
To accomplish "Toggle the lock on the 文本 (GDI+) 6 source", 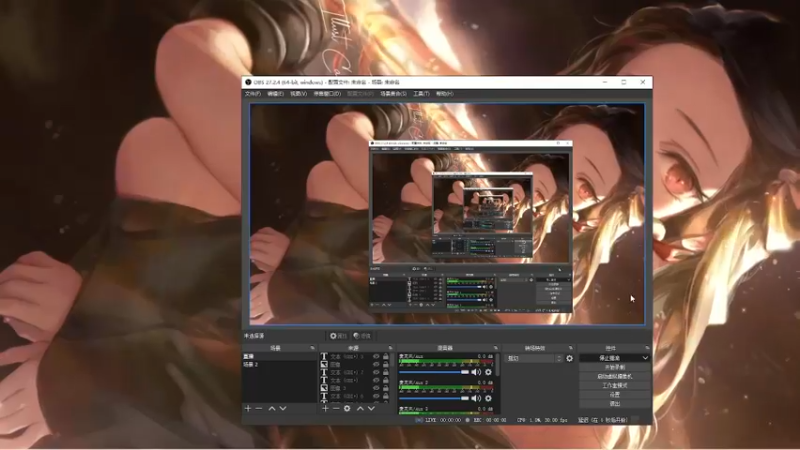I will click(386, 396).
